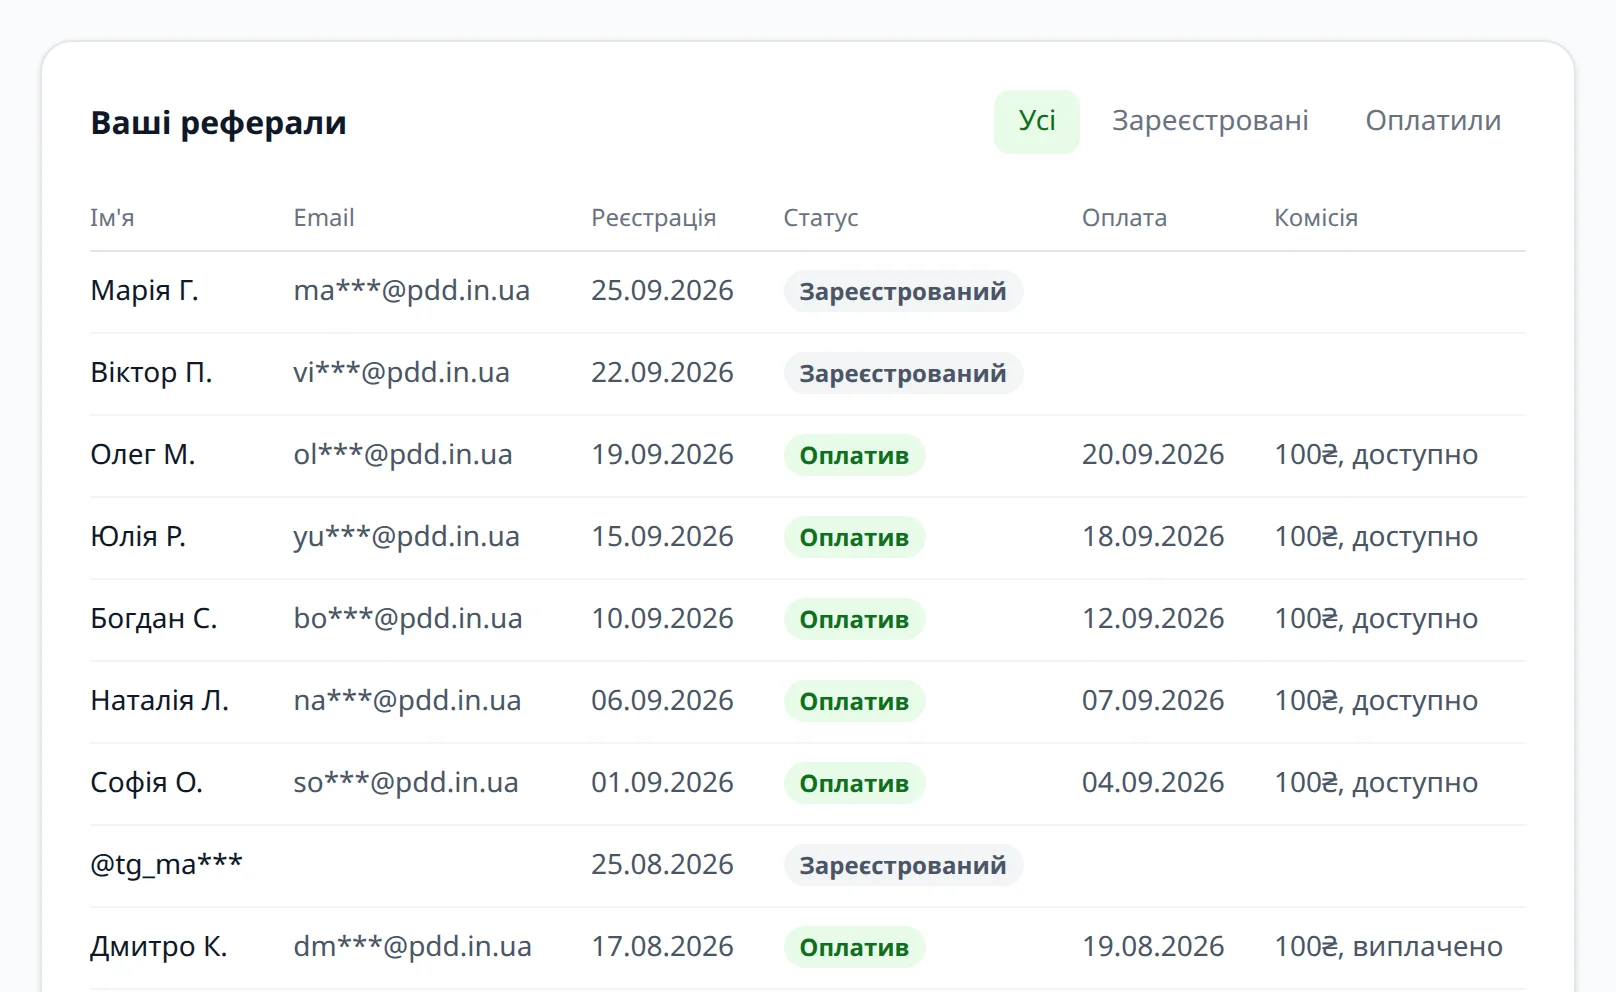1616x992 pixels.
Task: Click the name Богдан С.
Action: click(153, 619)
